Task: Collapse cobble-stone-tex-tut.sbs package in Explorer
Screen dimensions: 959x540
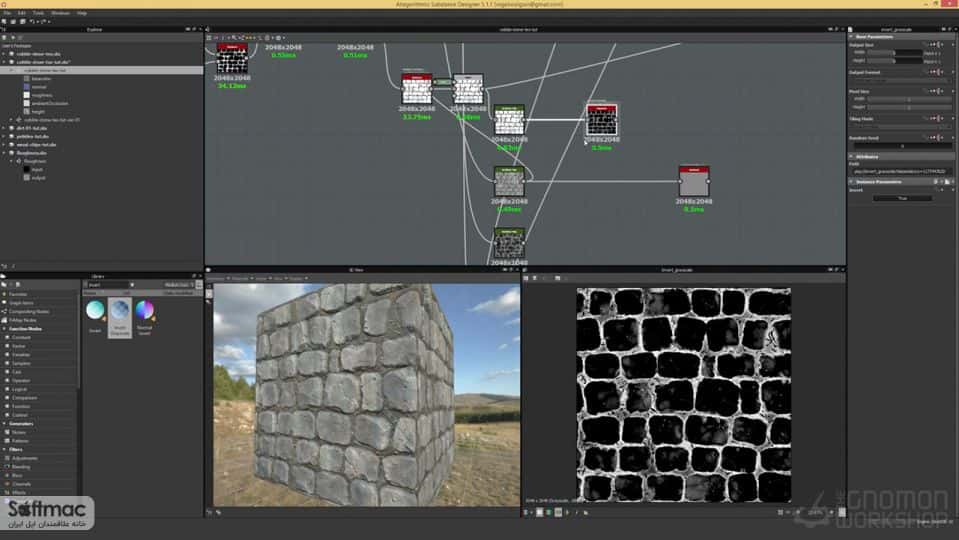Action: (x=4, y=62)
